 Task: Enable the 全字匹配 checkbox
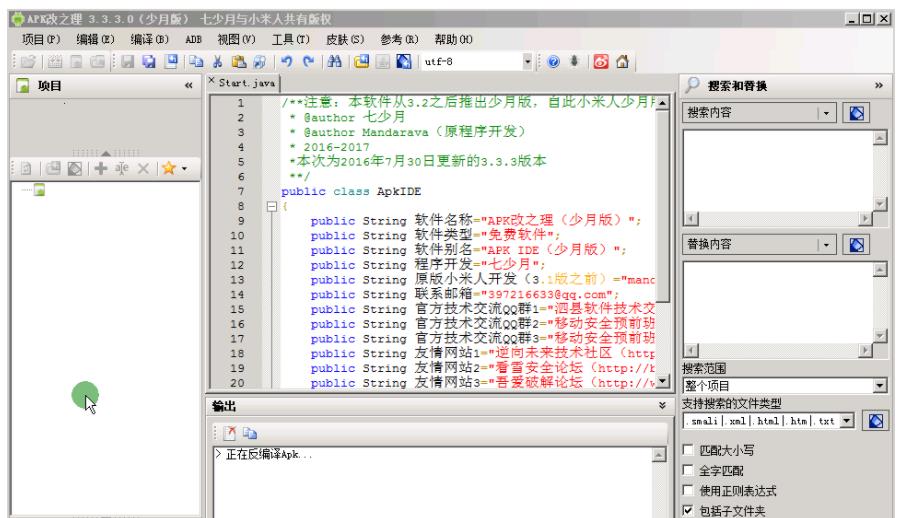[688, 470]
